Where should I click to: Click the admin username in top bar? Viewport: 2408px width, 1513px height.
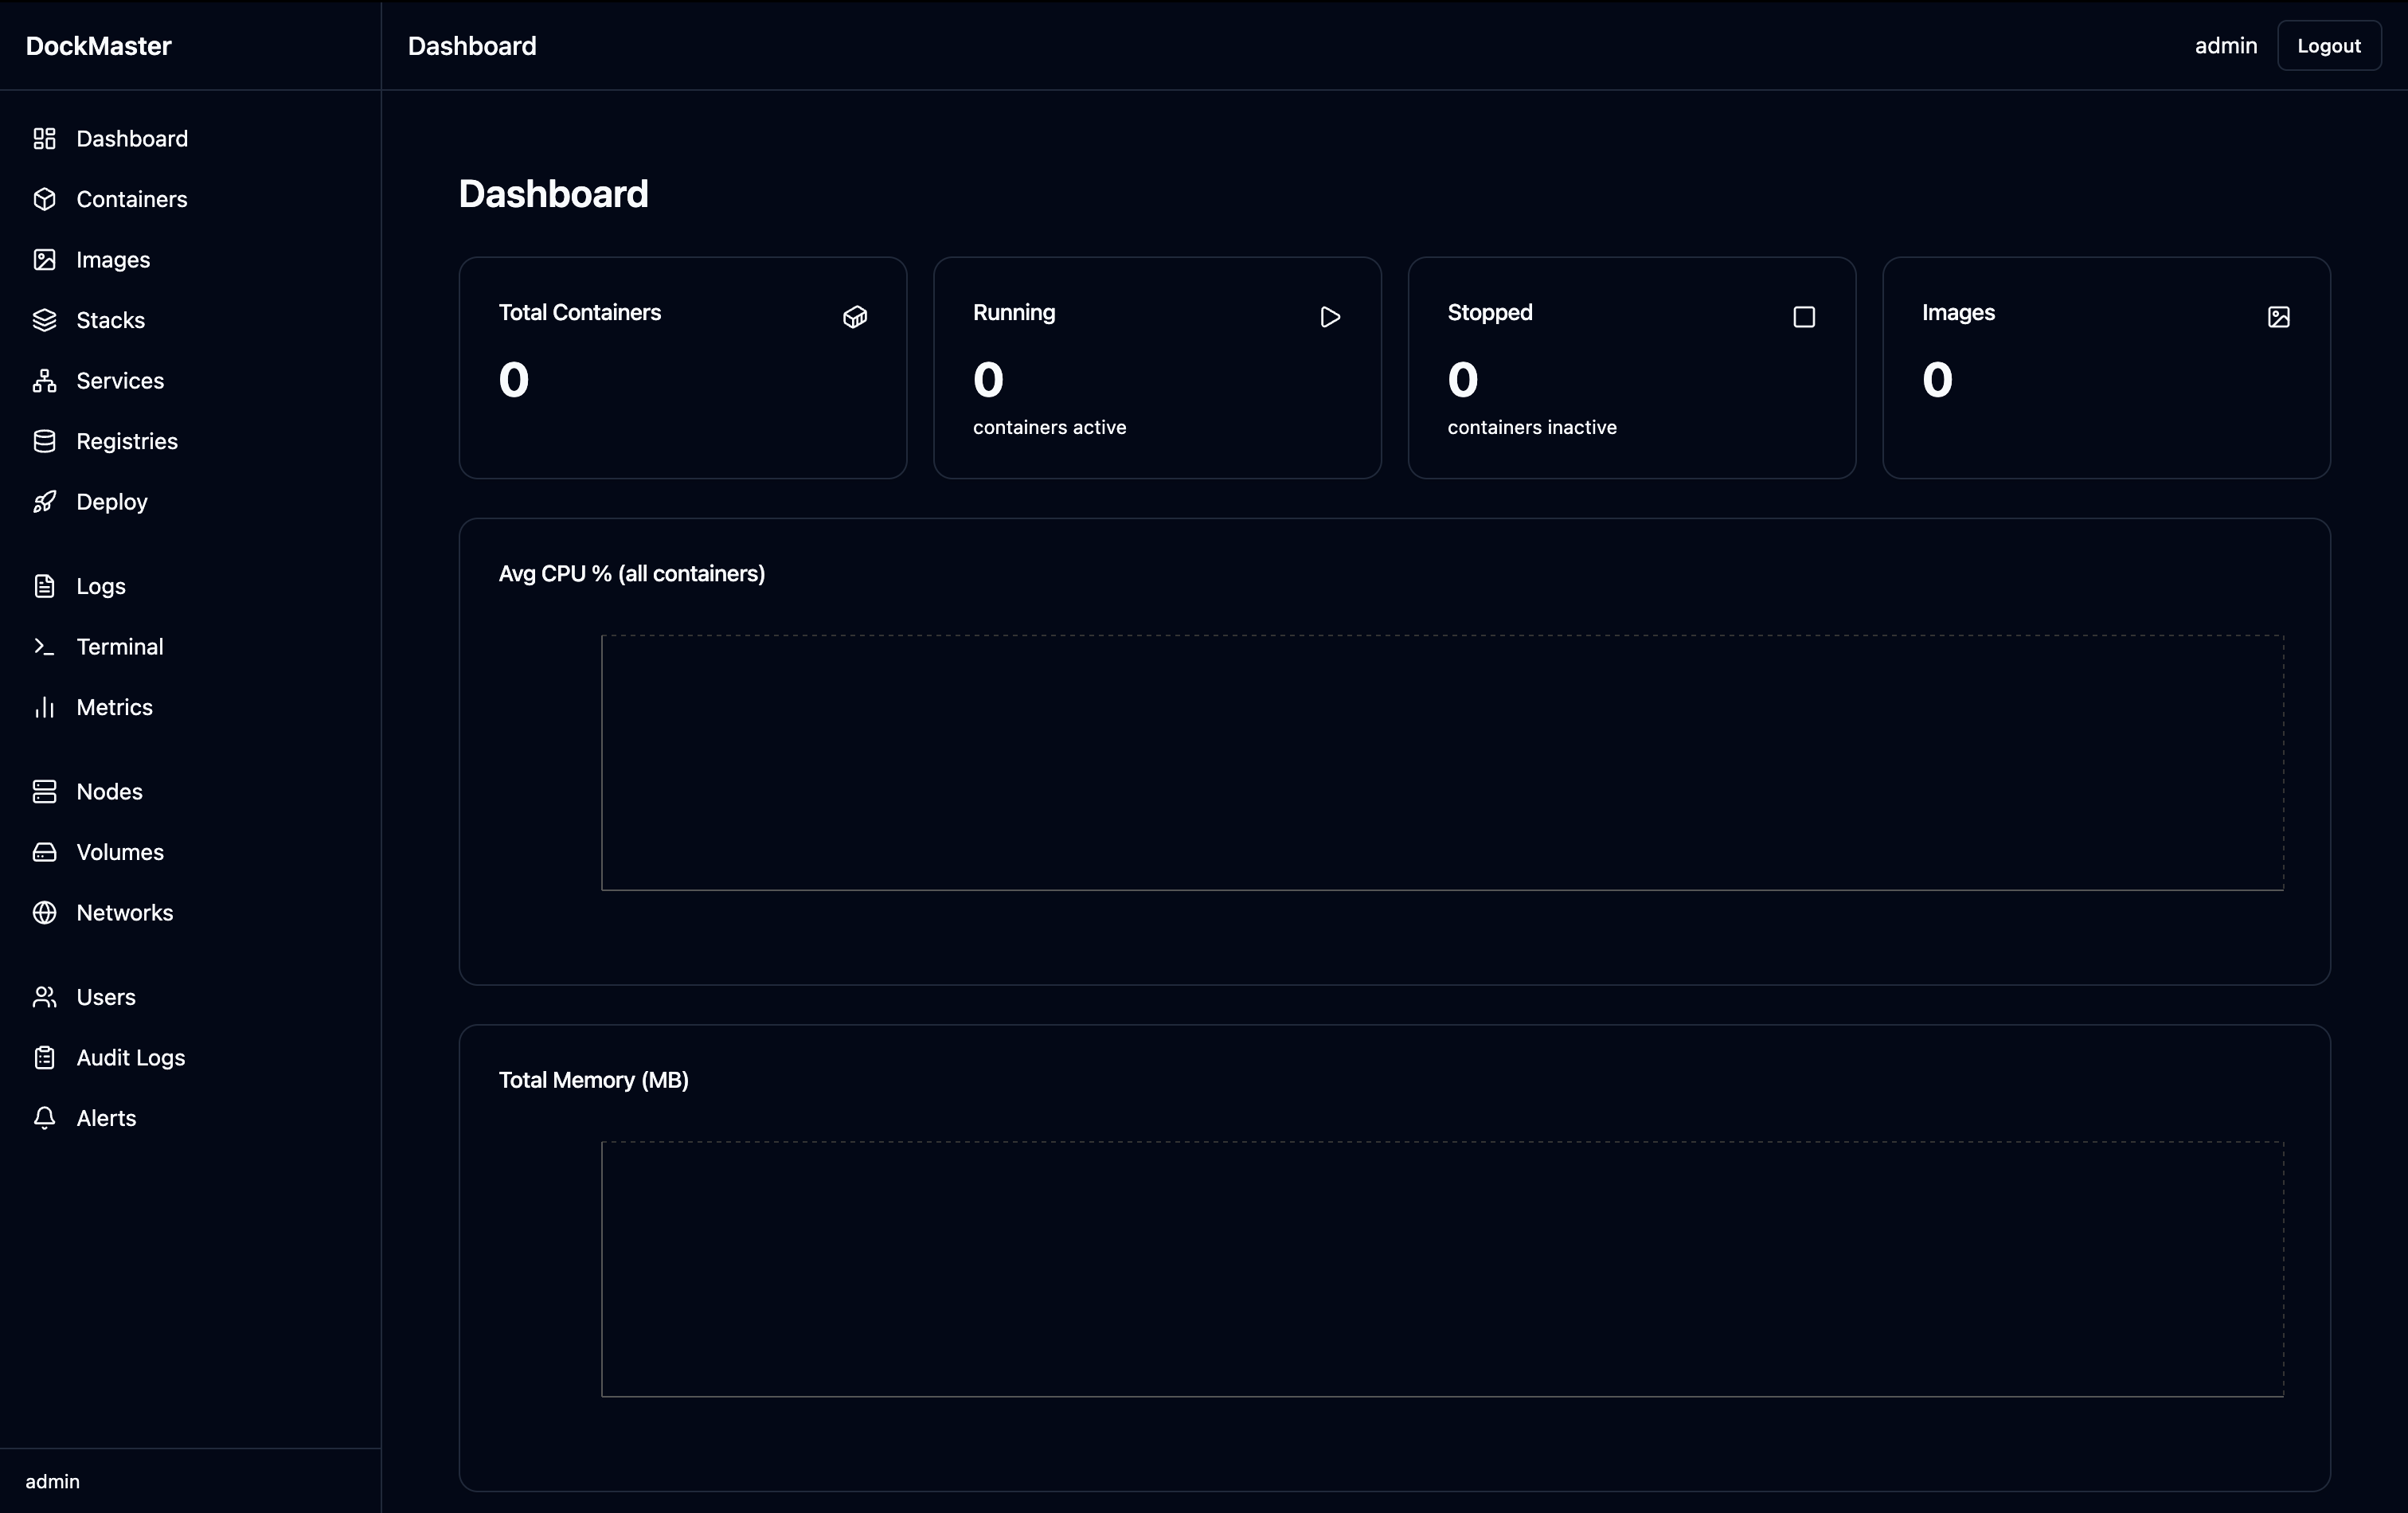2226,46
